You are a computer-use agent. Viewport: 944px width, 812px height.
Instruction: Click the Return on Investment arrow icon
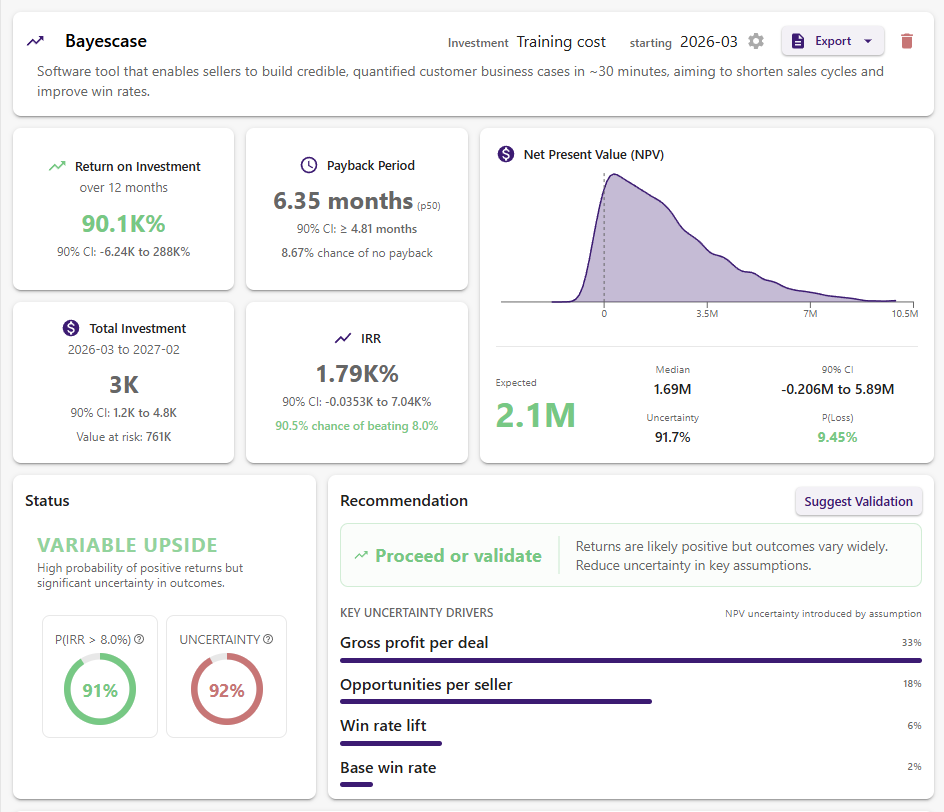57,167
